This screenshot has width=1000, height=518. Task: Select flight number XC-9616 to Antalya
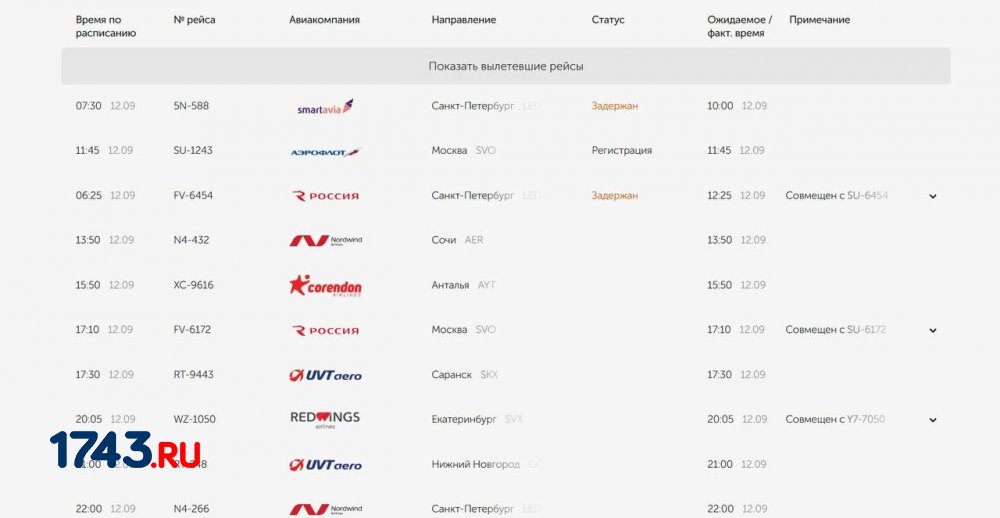click(193, 285)
